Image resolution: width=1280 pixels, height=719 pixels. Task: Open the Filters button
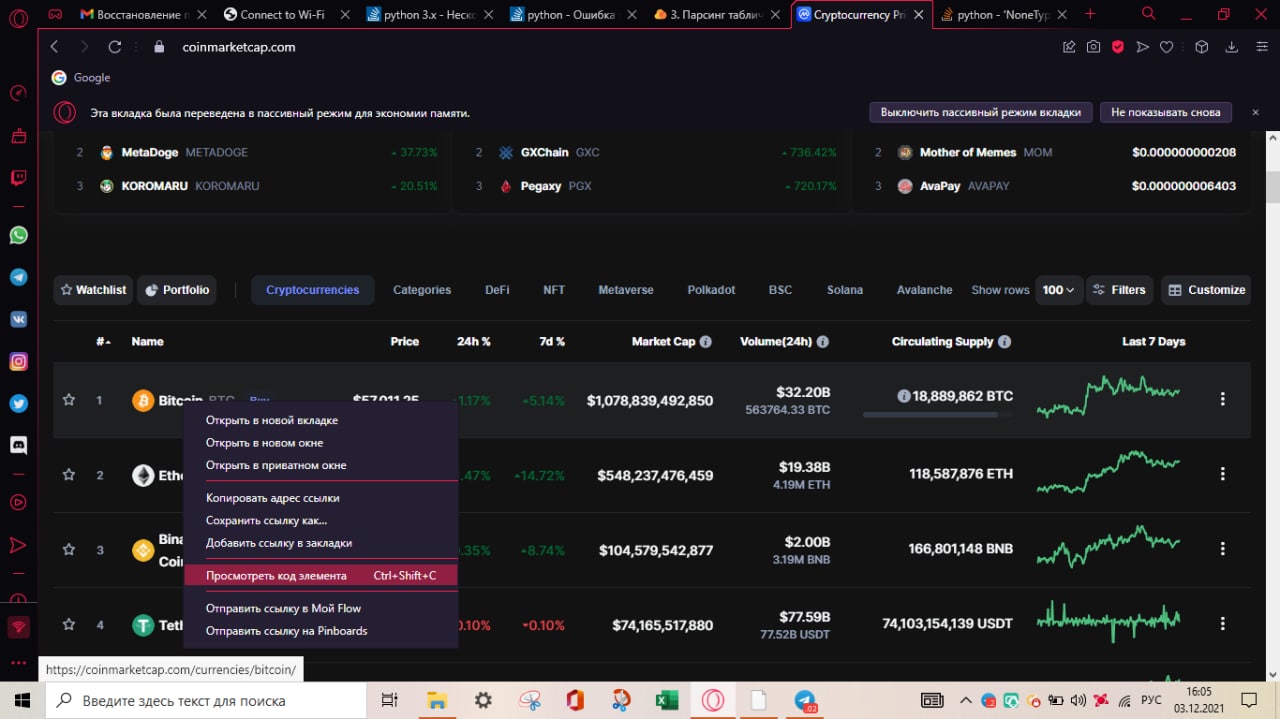pos(1119,290)
